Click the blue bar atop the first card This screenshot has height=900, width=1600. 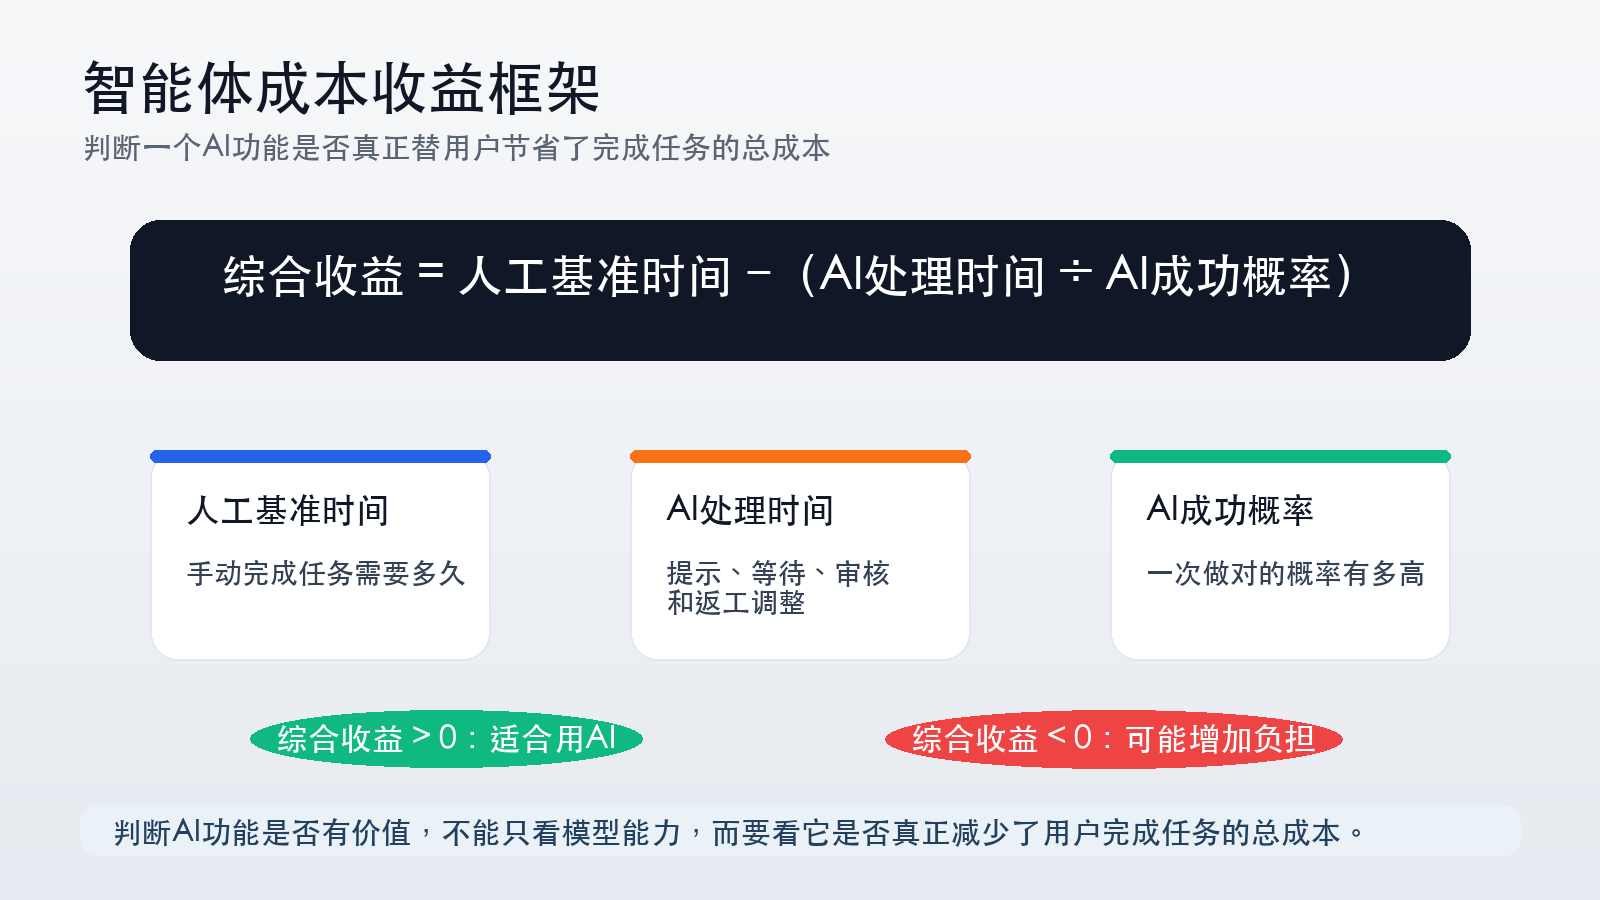(x=320, y=457)
